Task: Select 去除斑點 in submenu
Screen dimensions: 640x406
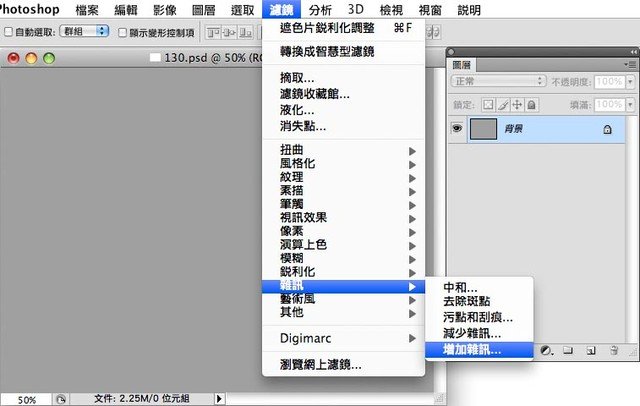Action: click(479, 302)
